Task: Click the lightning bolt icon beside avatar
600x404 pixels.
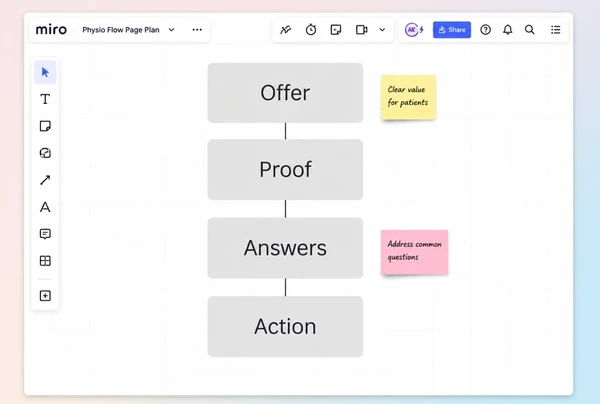Action: pos(422,29)
